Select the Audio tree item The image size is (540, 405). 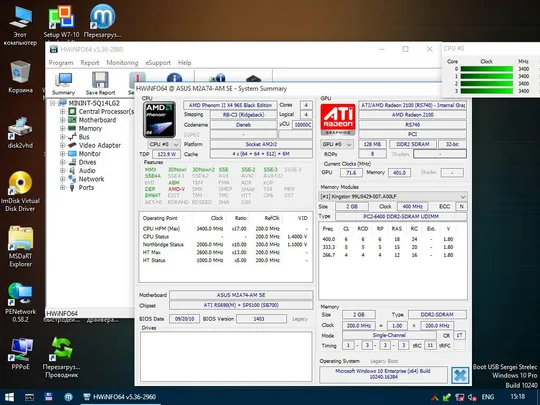[x=87, y=170]
